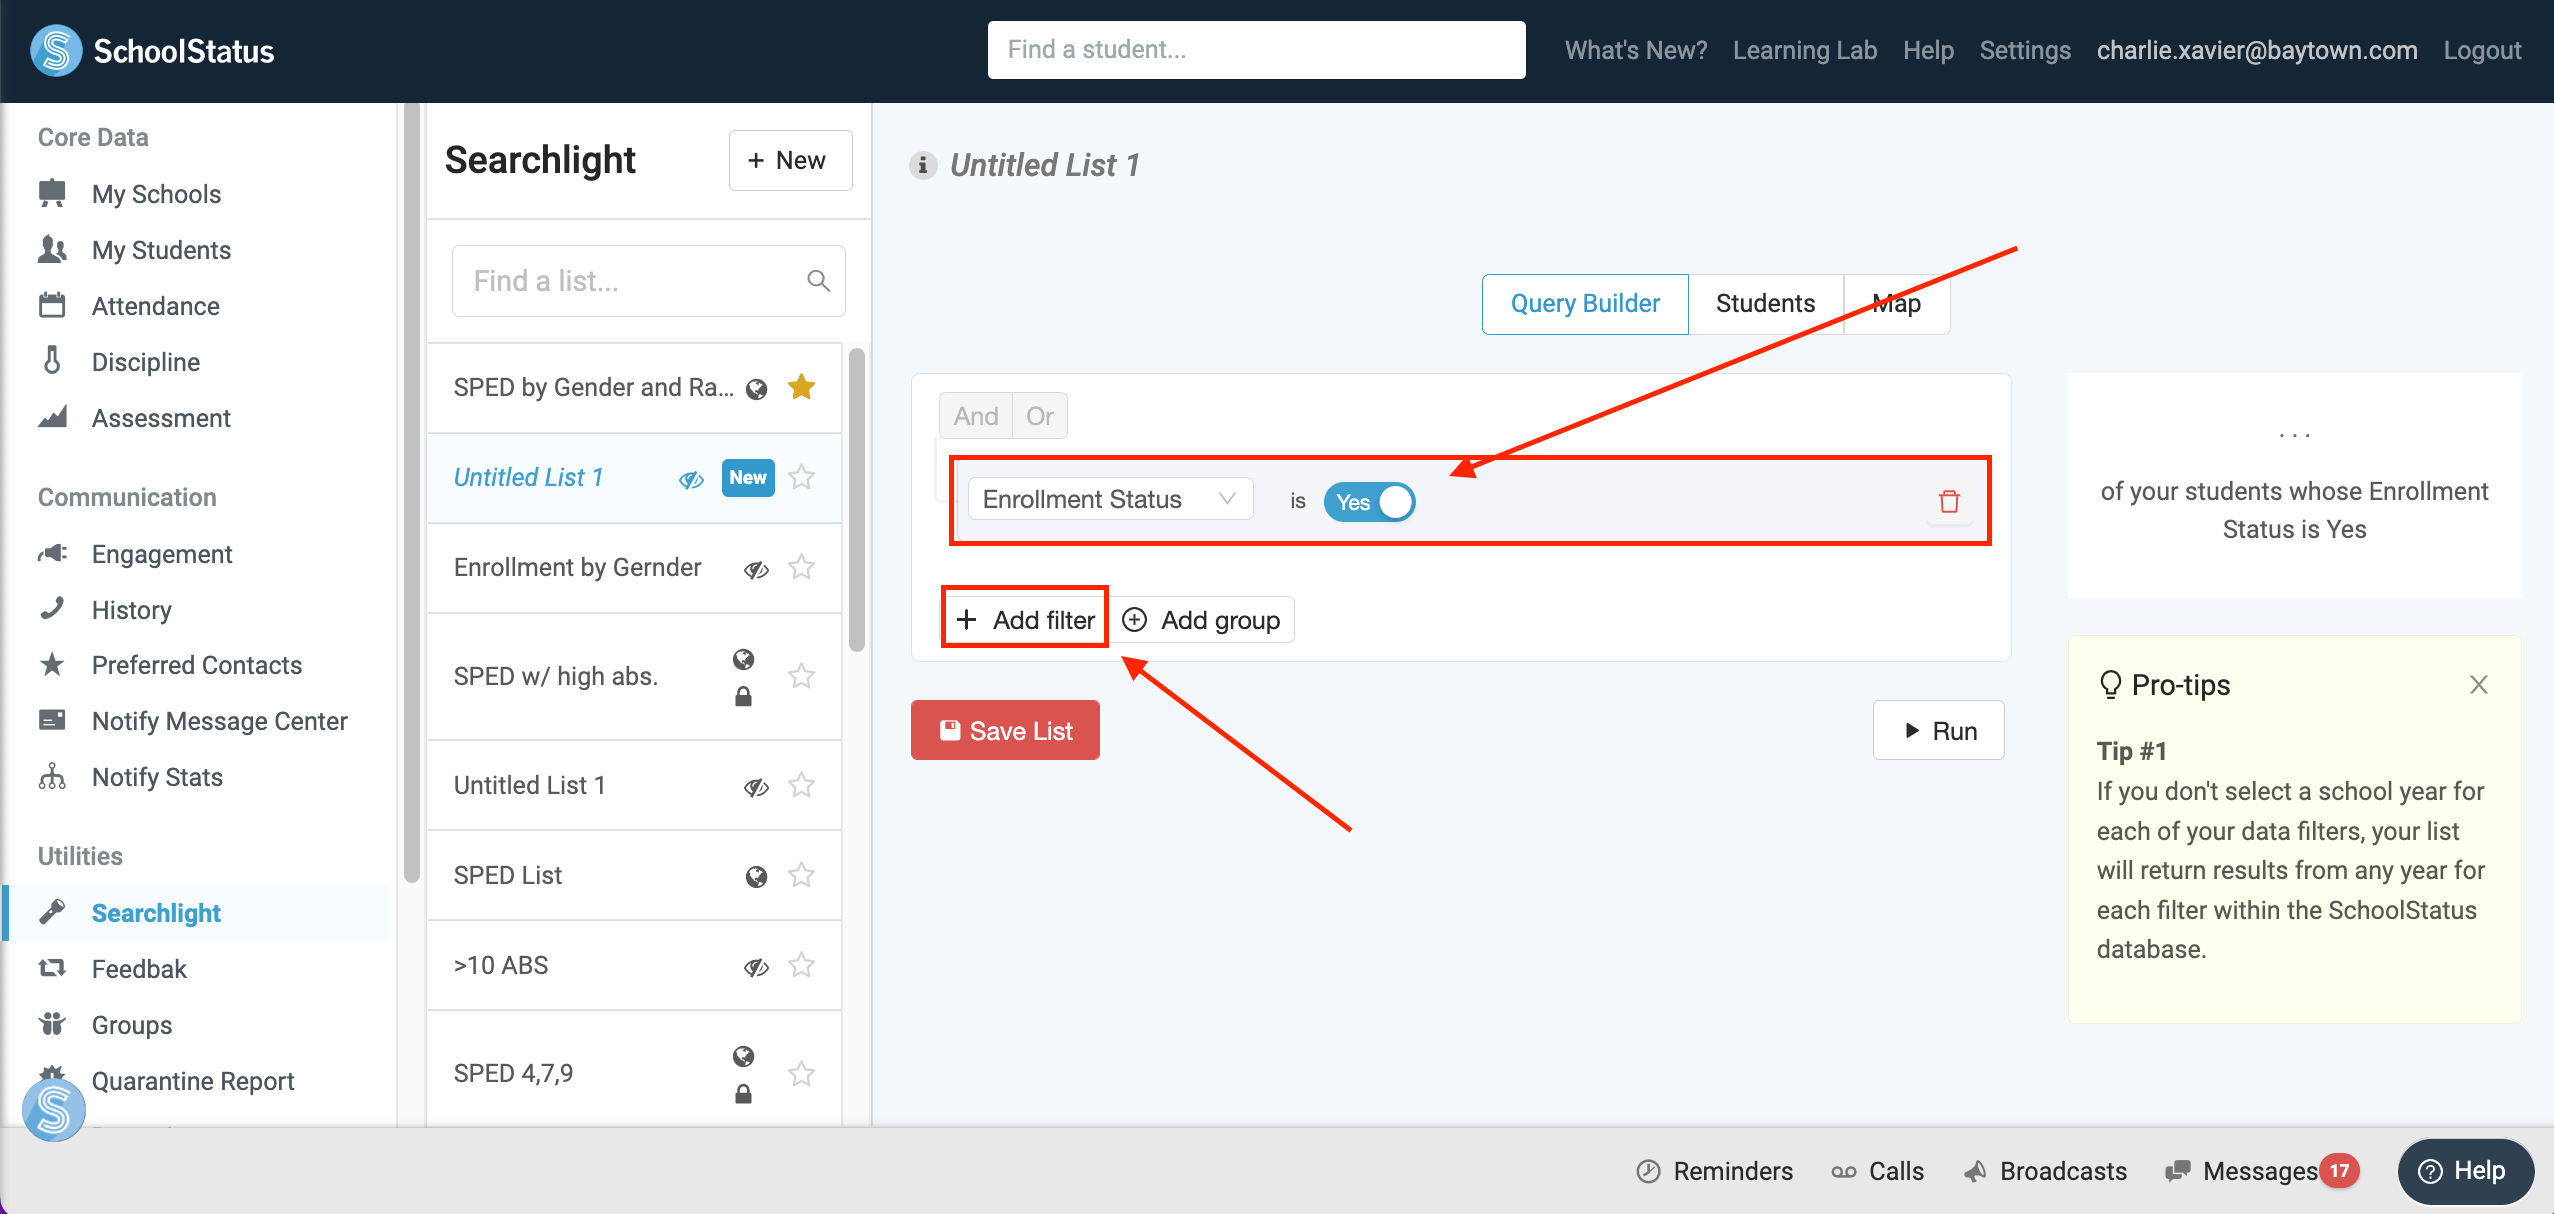Open Broadcasts from the bottom bar
Screen dimensions: 2554x1214
pos(2044,1171)
